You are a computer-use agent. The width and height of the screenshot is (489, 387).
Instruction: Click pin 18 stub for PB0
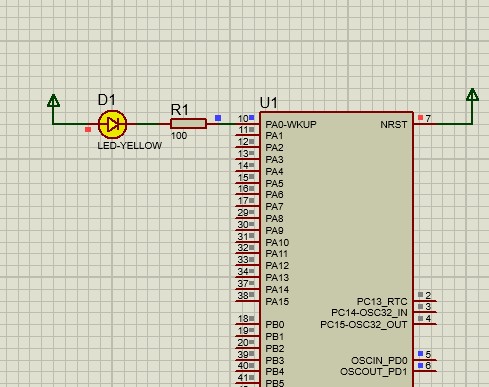[247, 324]
